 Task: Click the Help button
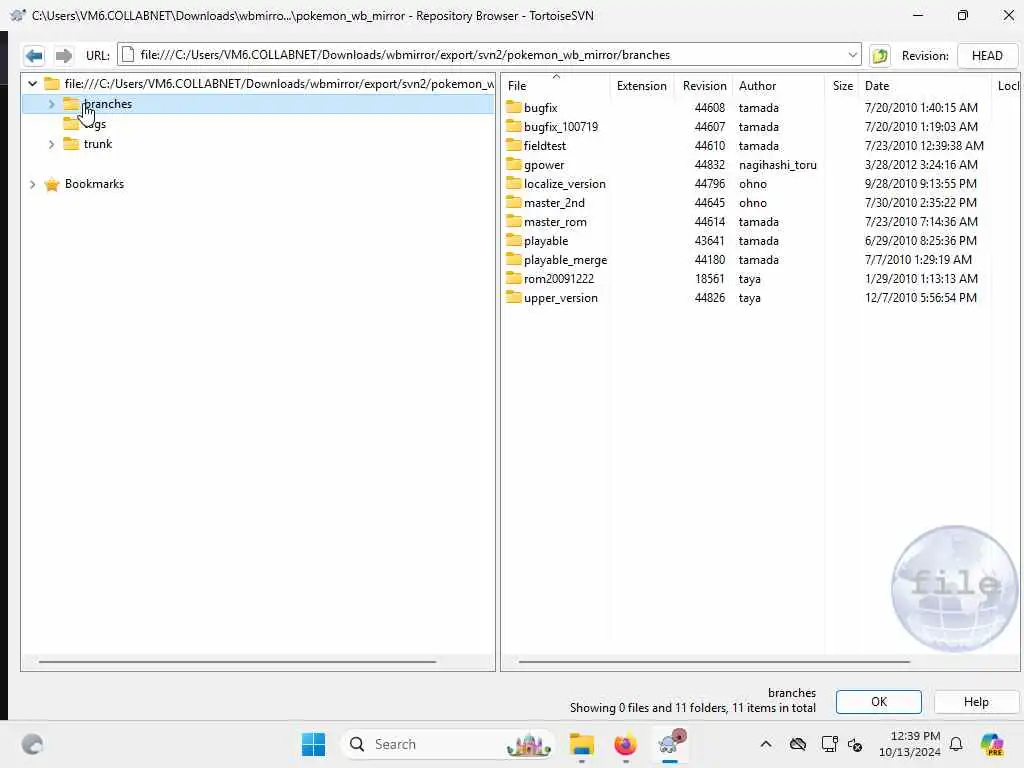tap(976, 702)
